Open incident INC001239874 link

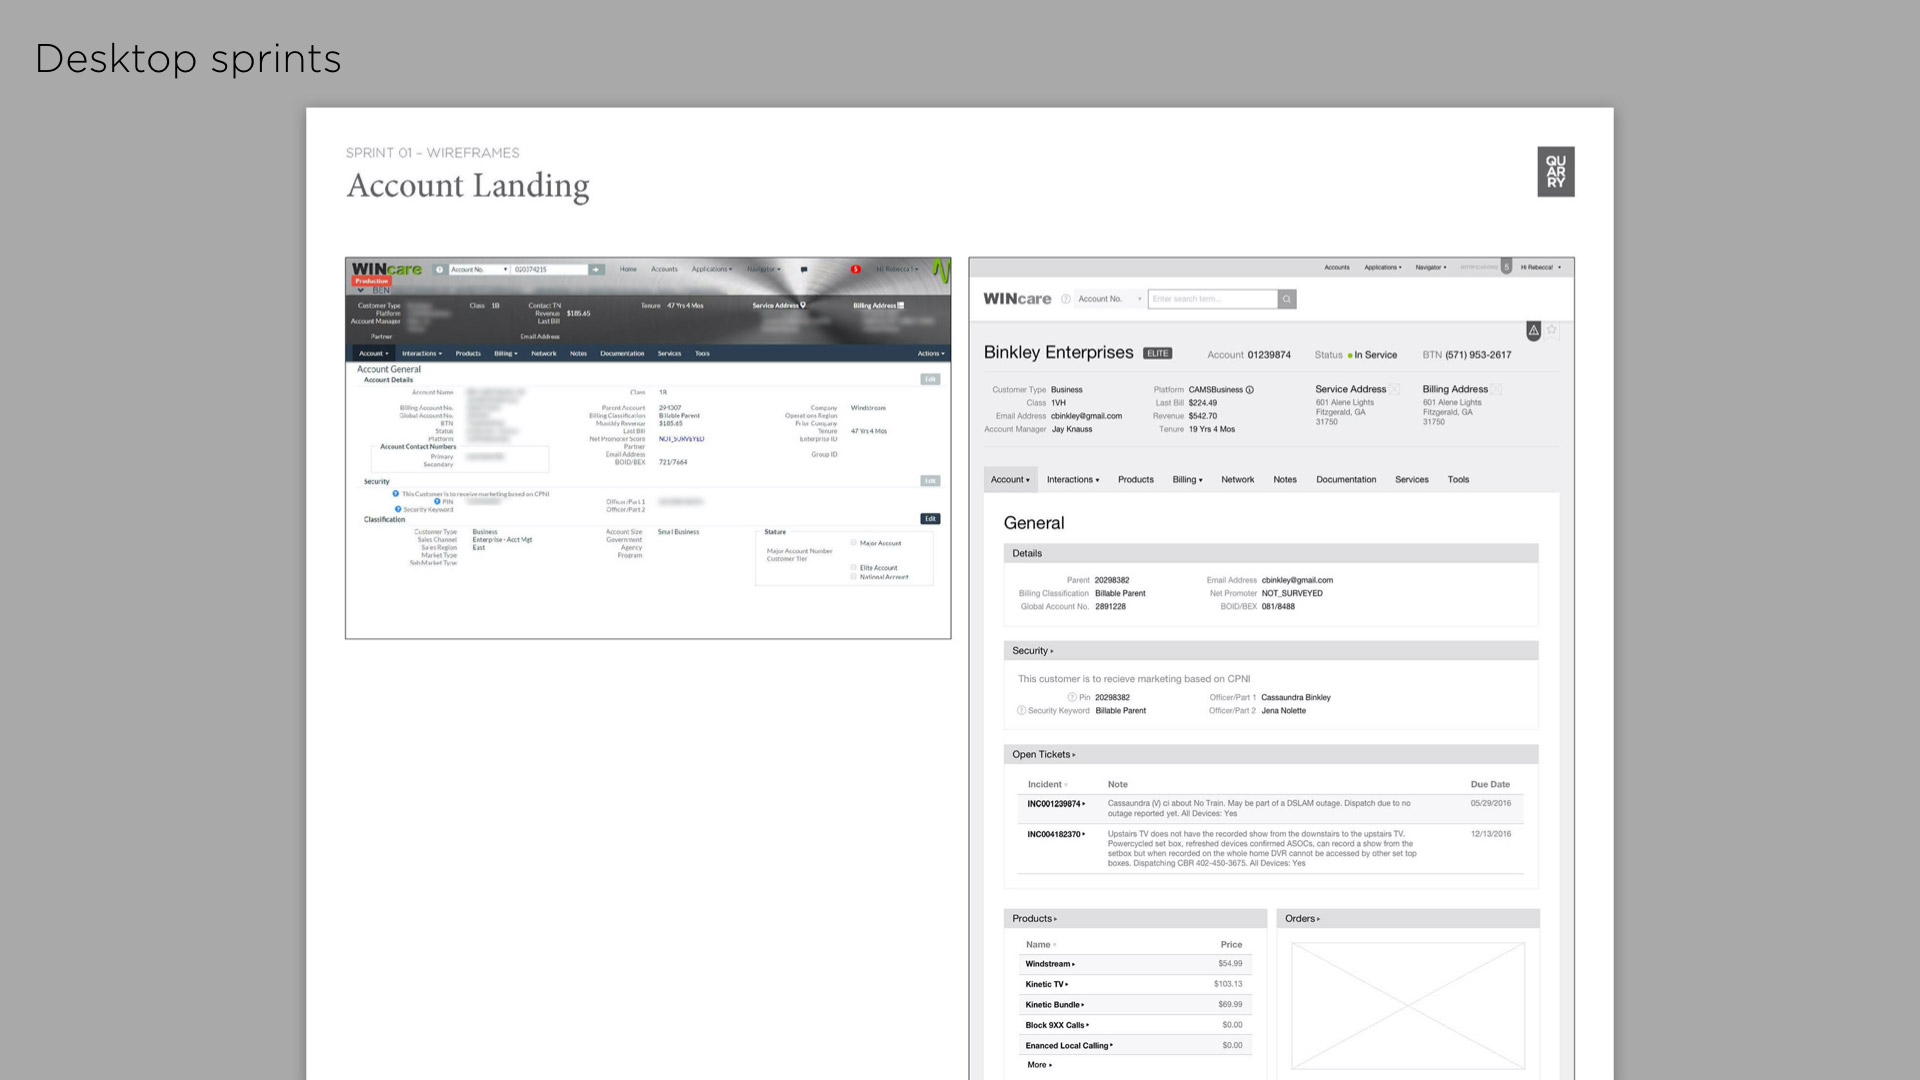(x=1056, y=804)
